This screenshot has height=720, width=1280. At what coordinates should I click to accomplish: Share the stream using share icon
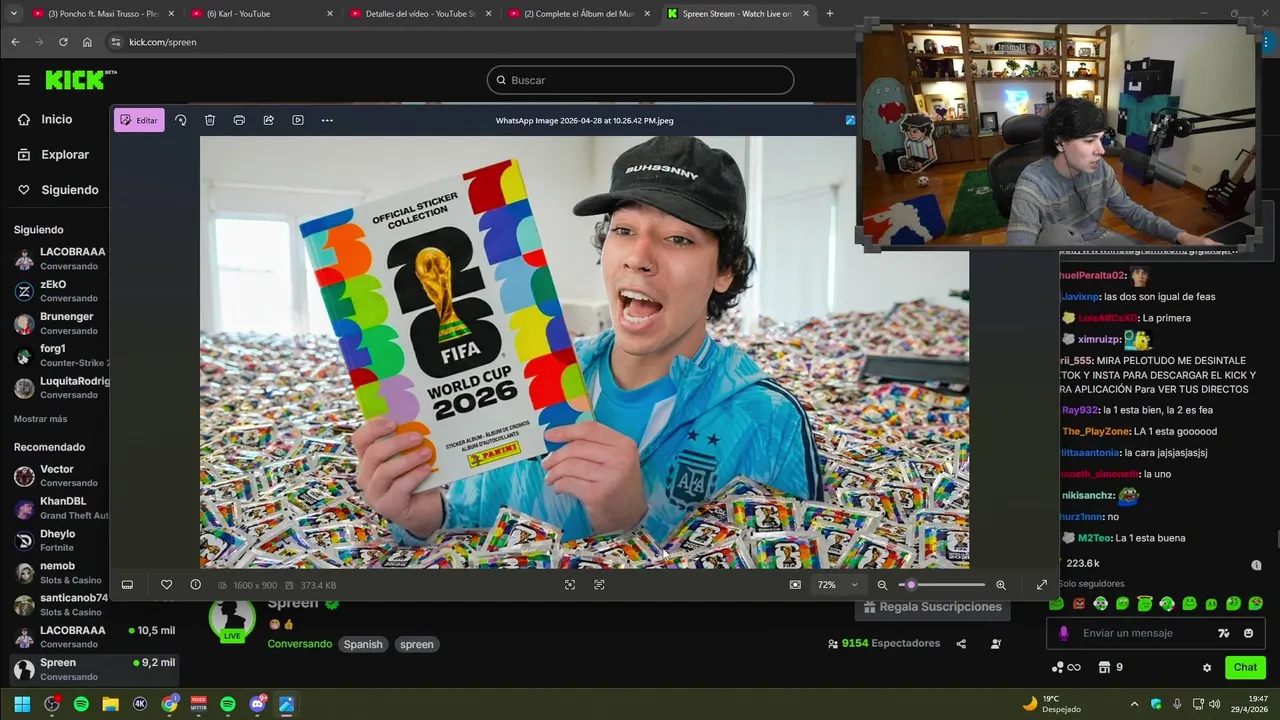[961, 644]
